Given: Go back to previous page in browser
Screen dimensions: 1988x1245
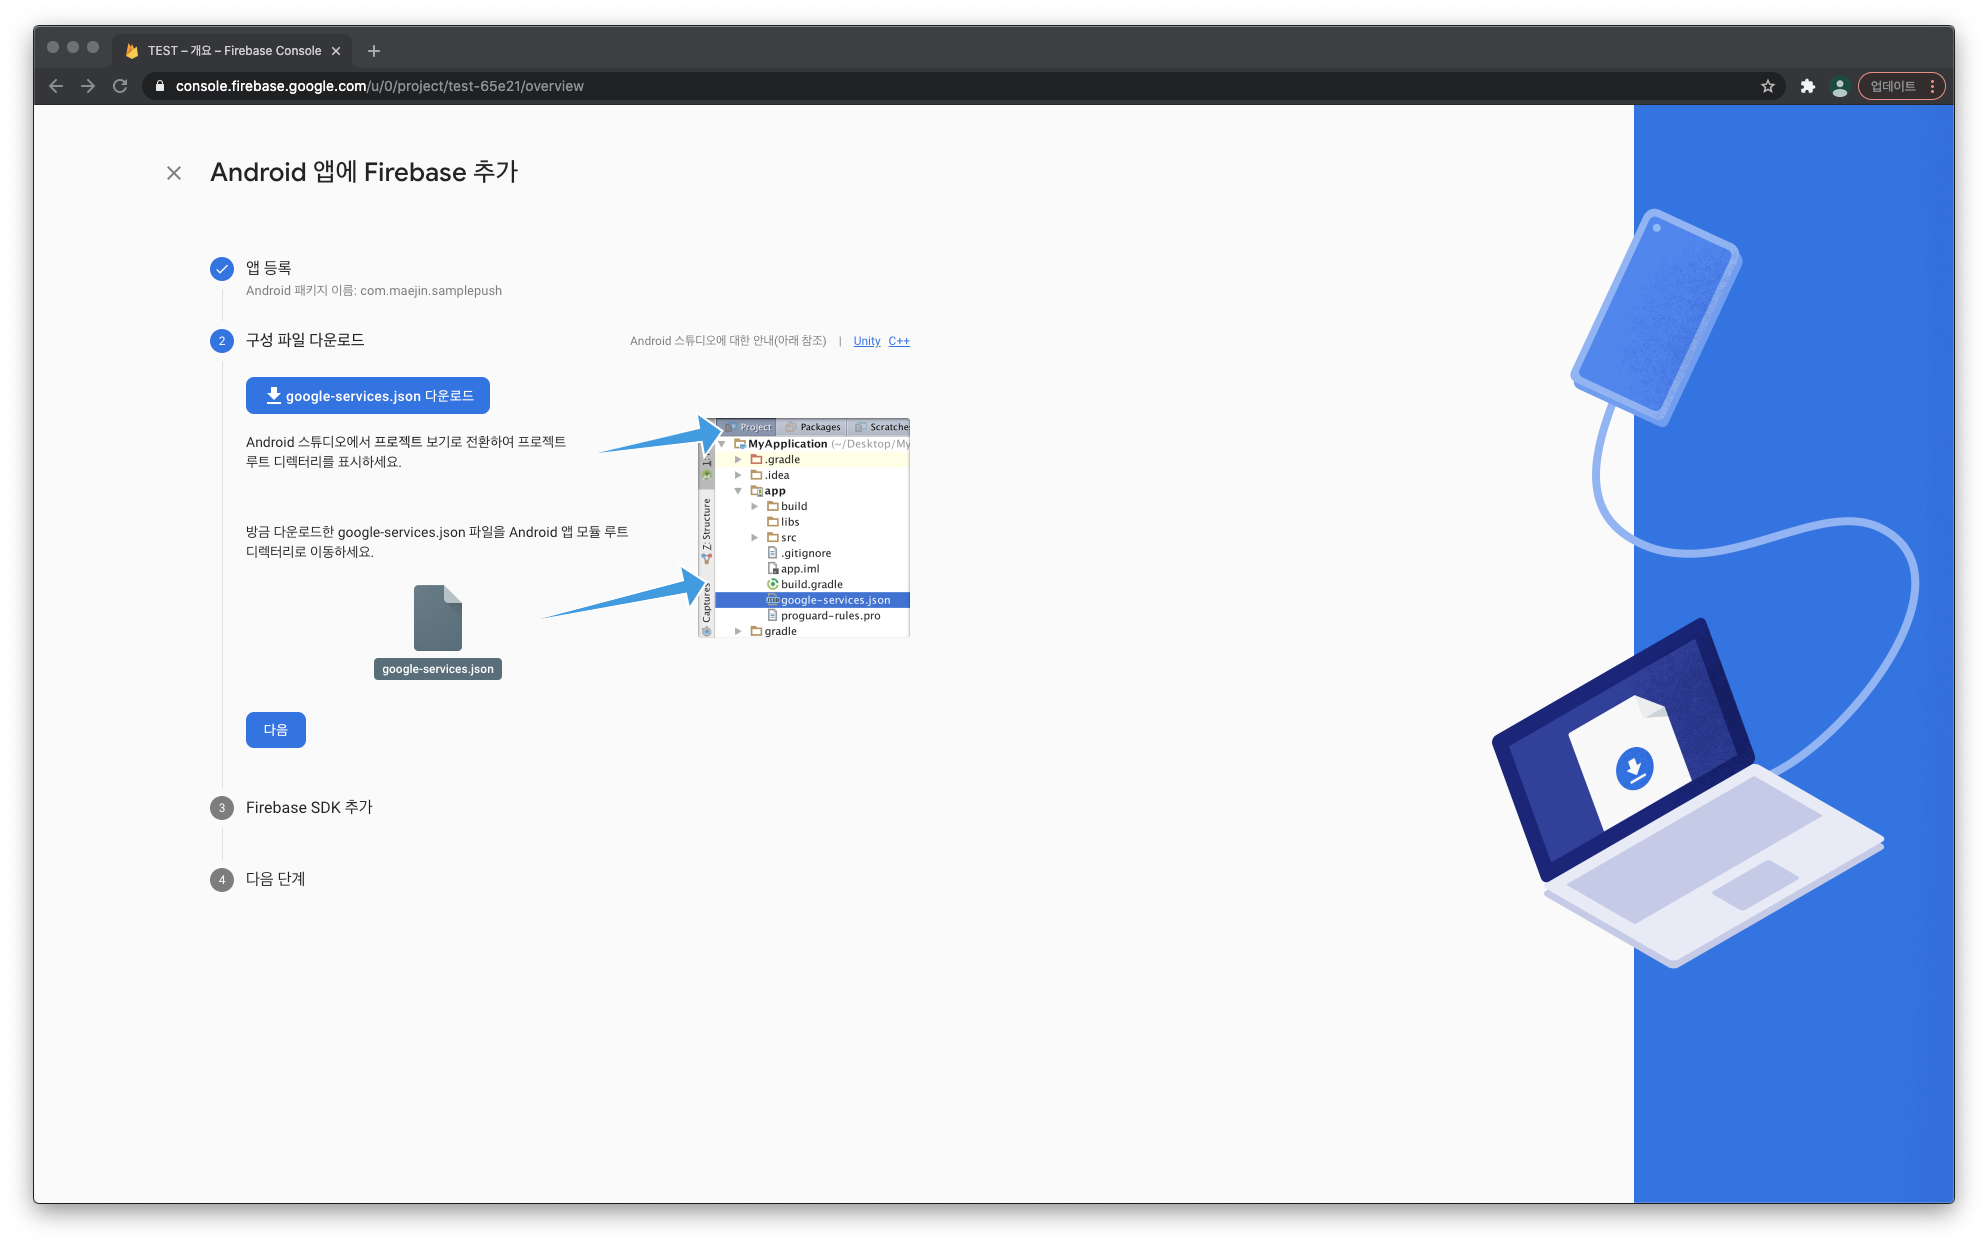Looking at the screenshot, I should click(56, 86).
